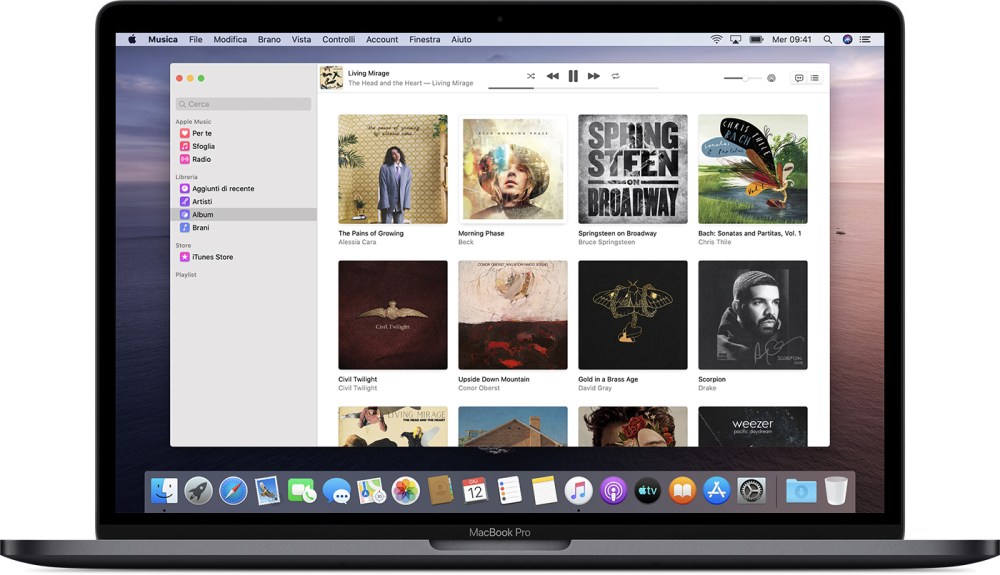
Task: Open the Vista menu
Action: [302, 40]
